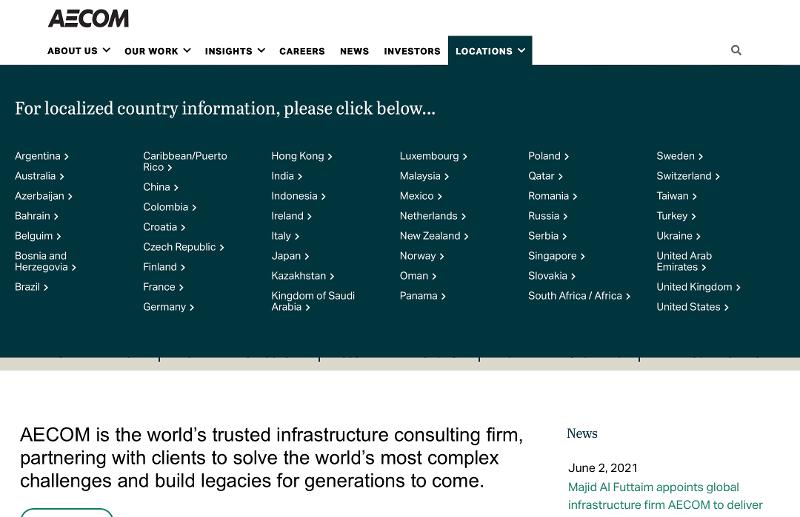
Task: Open the Investors page
Action: tap(412, 51)
